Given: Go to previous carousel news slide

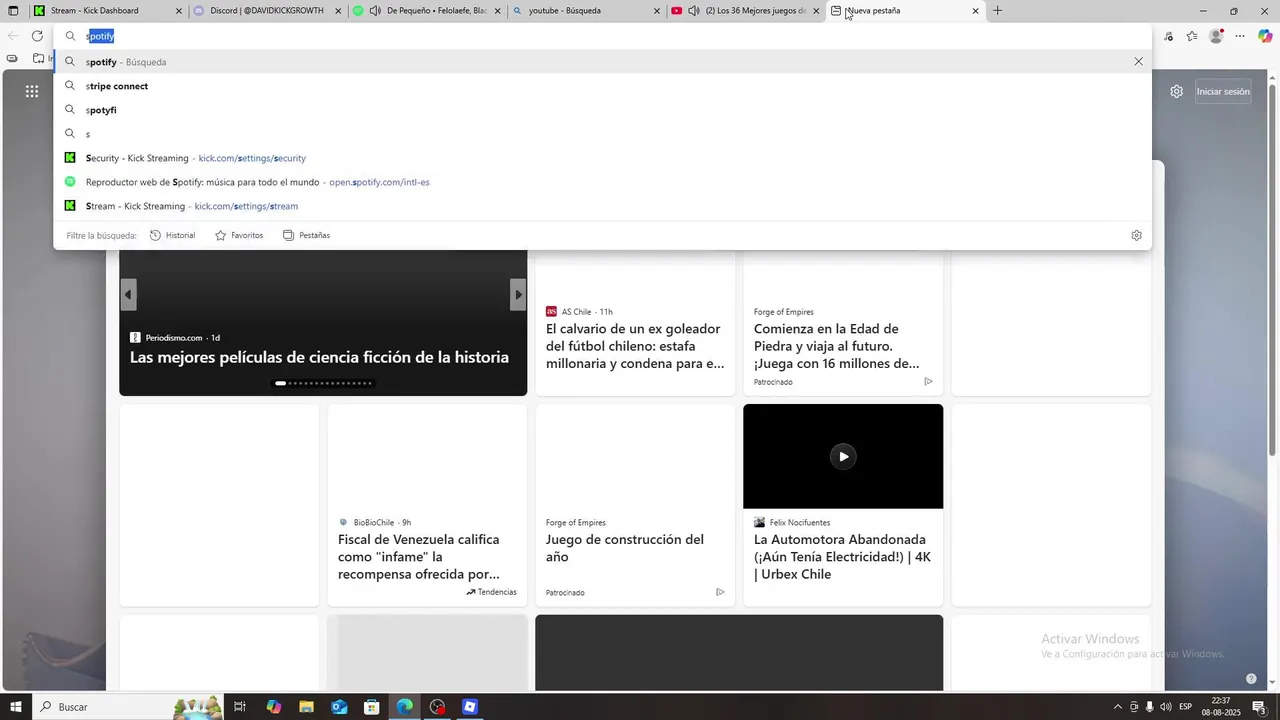Looking at the screenshot, I should (128, 294).
